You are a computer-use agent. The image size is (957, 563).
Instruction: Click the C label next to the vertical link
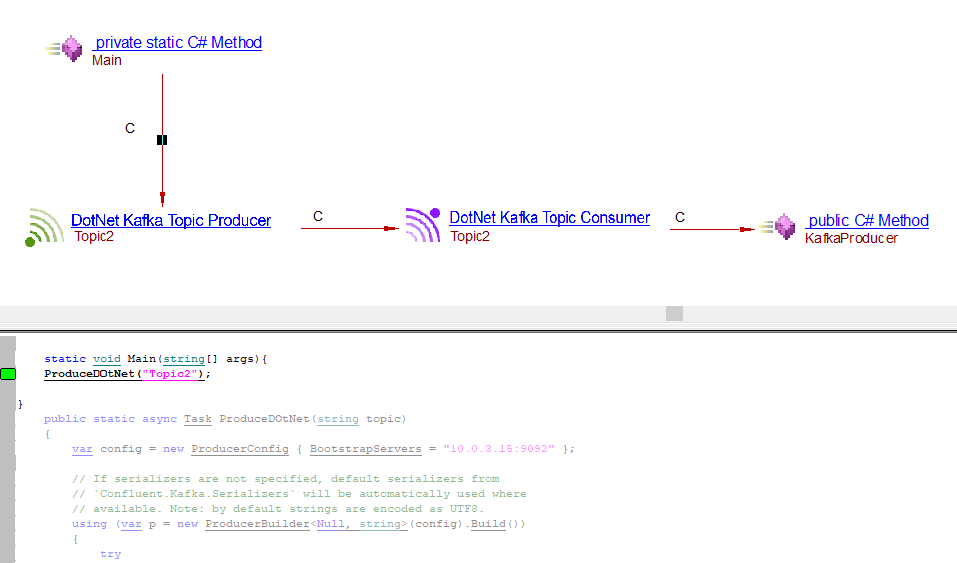pos(130,129)
